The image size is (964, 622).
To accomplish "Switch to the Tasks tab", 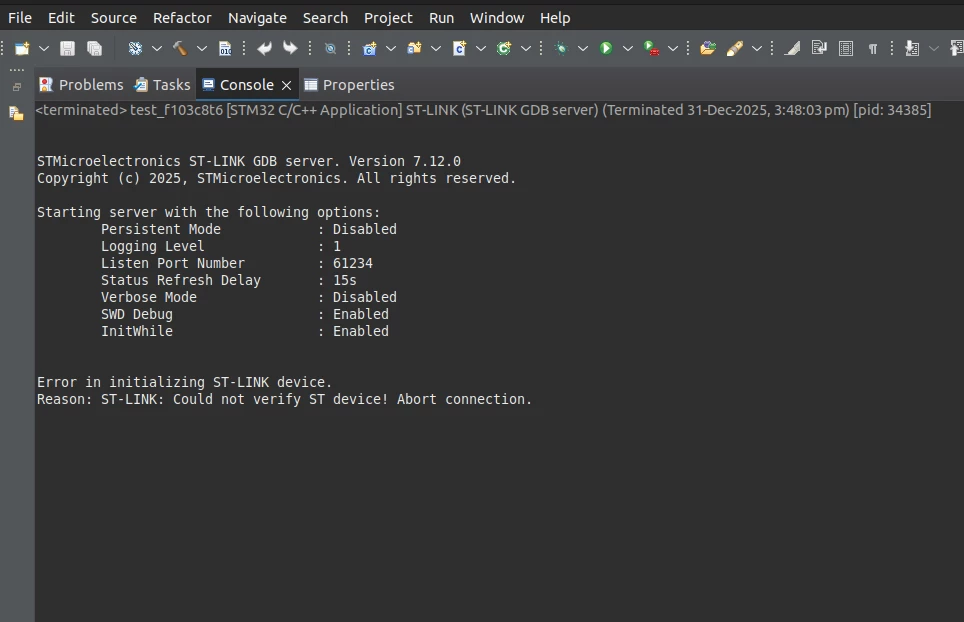I will click(162, 85).
